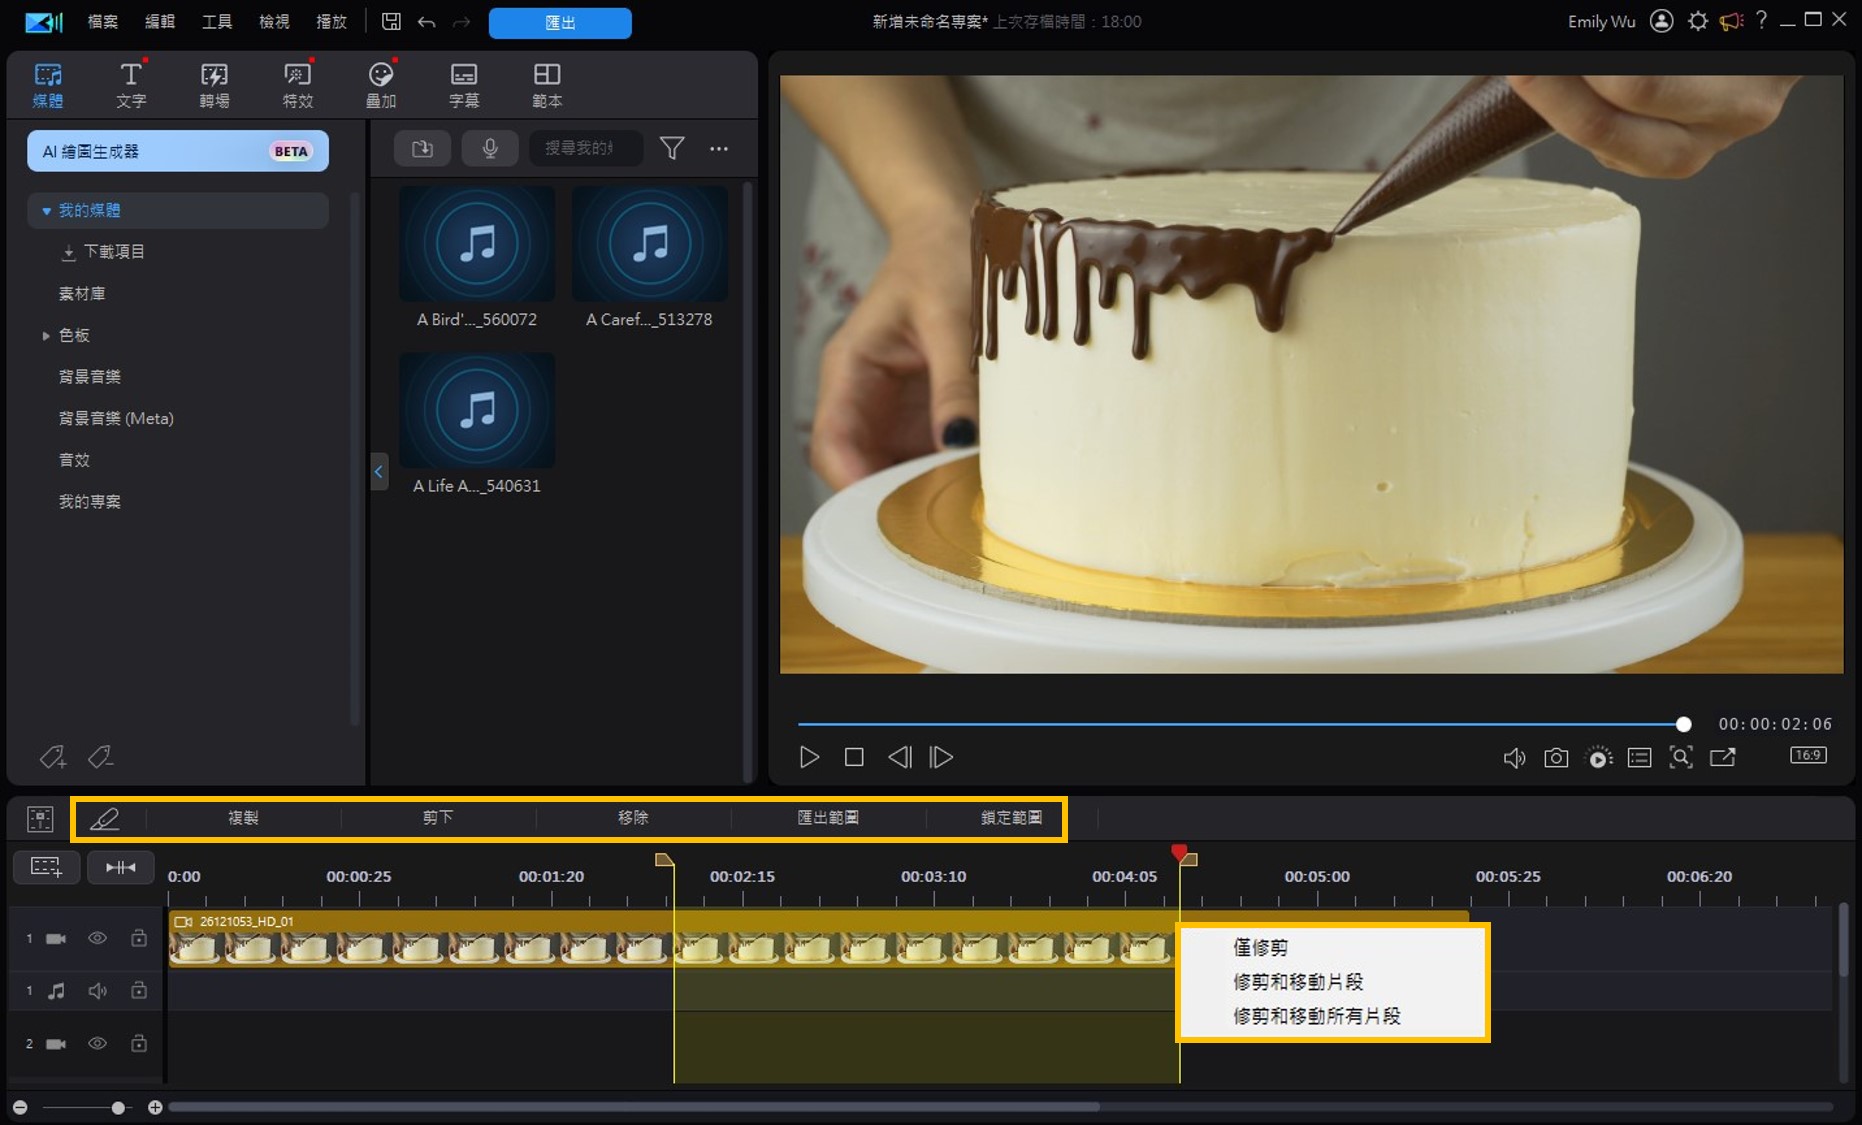This screenshot has height=1125, width=1862.
Task: Click the undock preview window icon
Action: [x=1722, y=758]
